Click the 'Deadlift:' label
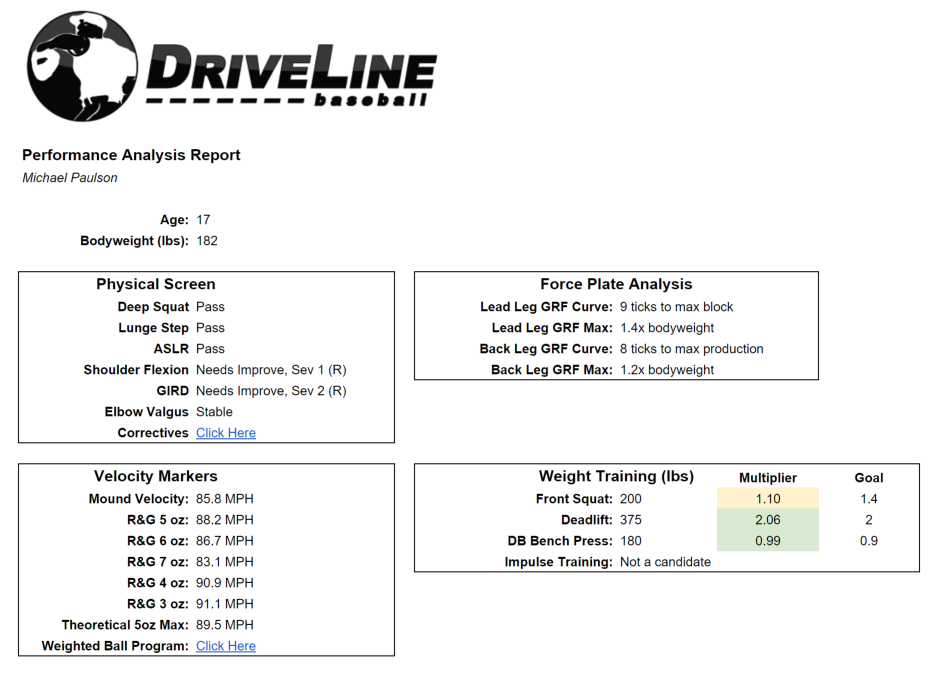The width and height of the screenshot is (941, 683). (586, 520)
